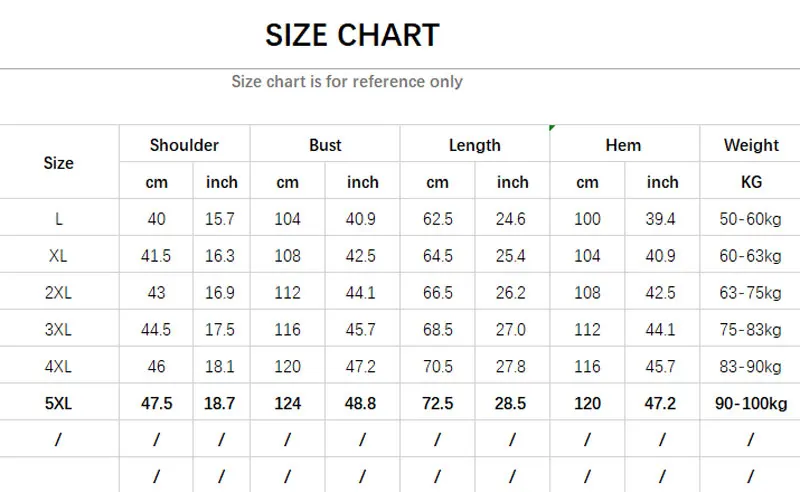The height and width of the screenshot is (492, 800).
Task: Select the KG unit subheader
Action: (x=751, y=182)
